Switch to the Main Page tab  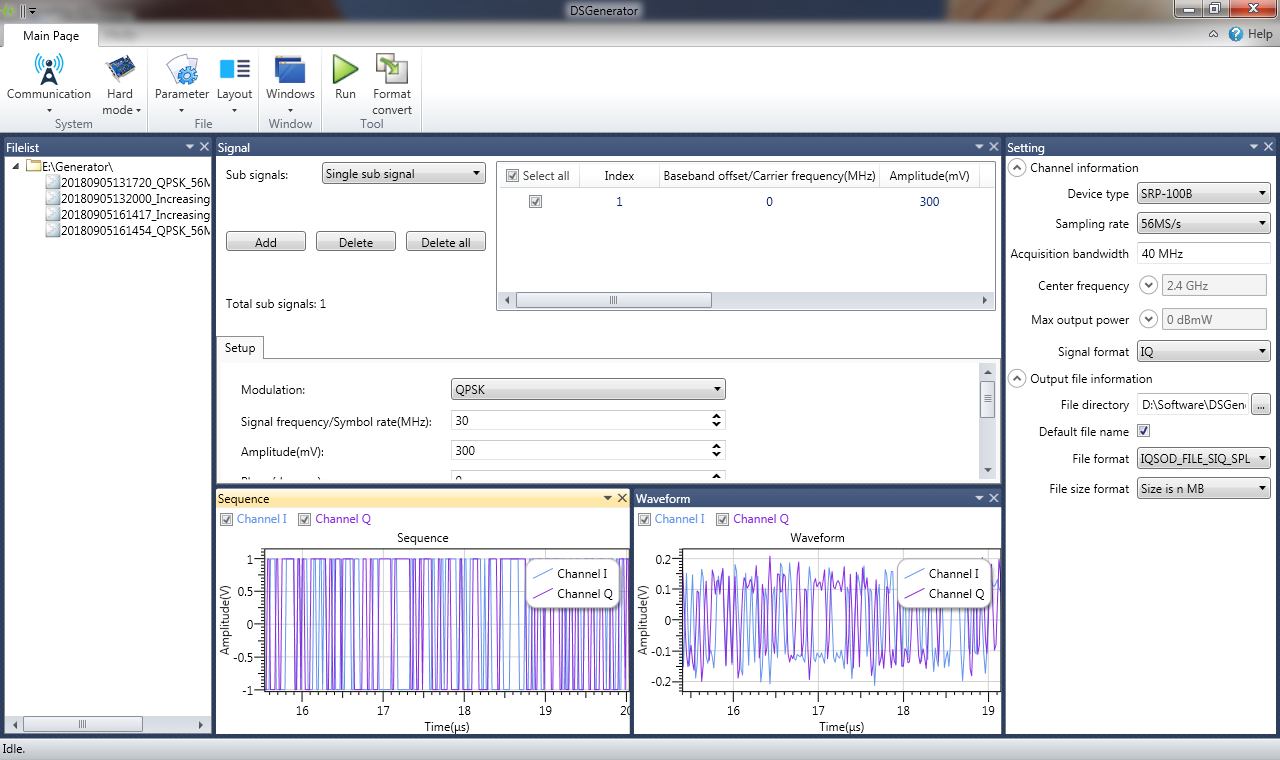(x=51, y=35)
